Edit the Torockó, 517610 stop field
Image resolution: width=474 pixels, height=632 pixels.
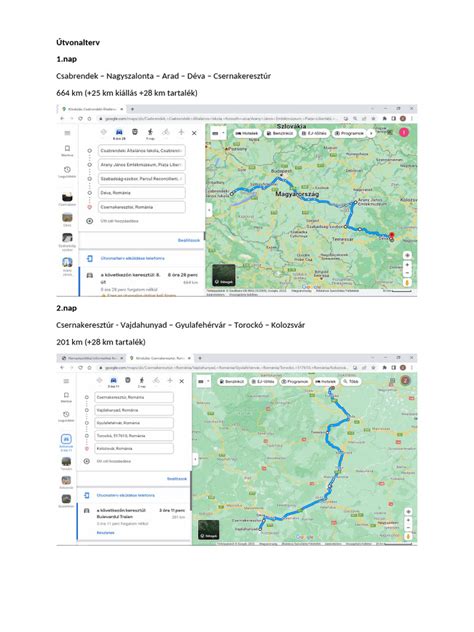pyautogui.click(x=134, y=436)
